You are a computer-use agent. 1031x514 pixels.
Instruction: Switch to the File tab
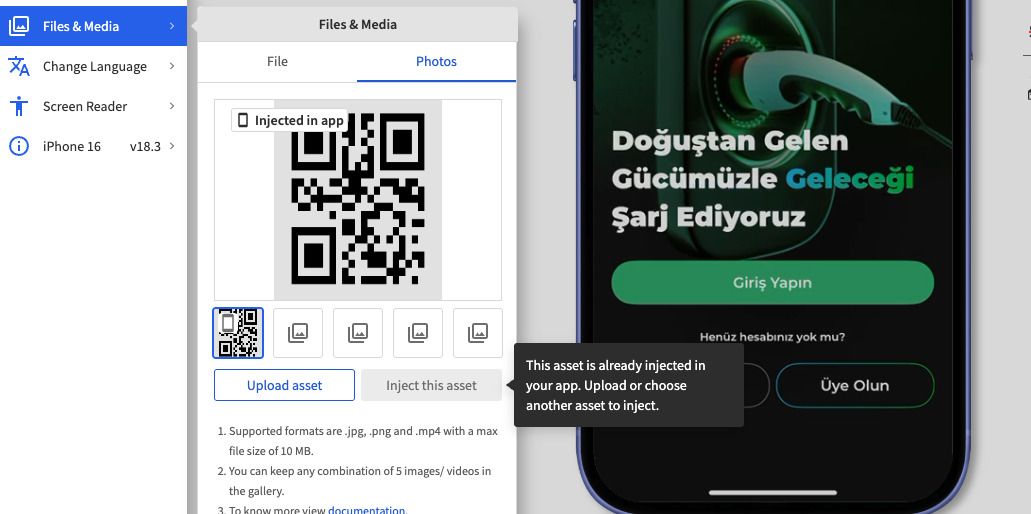tap(277, 62)
